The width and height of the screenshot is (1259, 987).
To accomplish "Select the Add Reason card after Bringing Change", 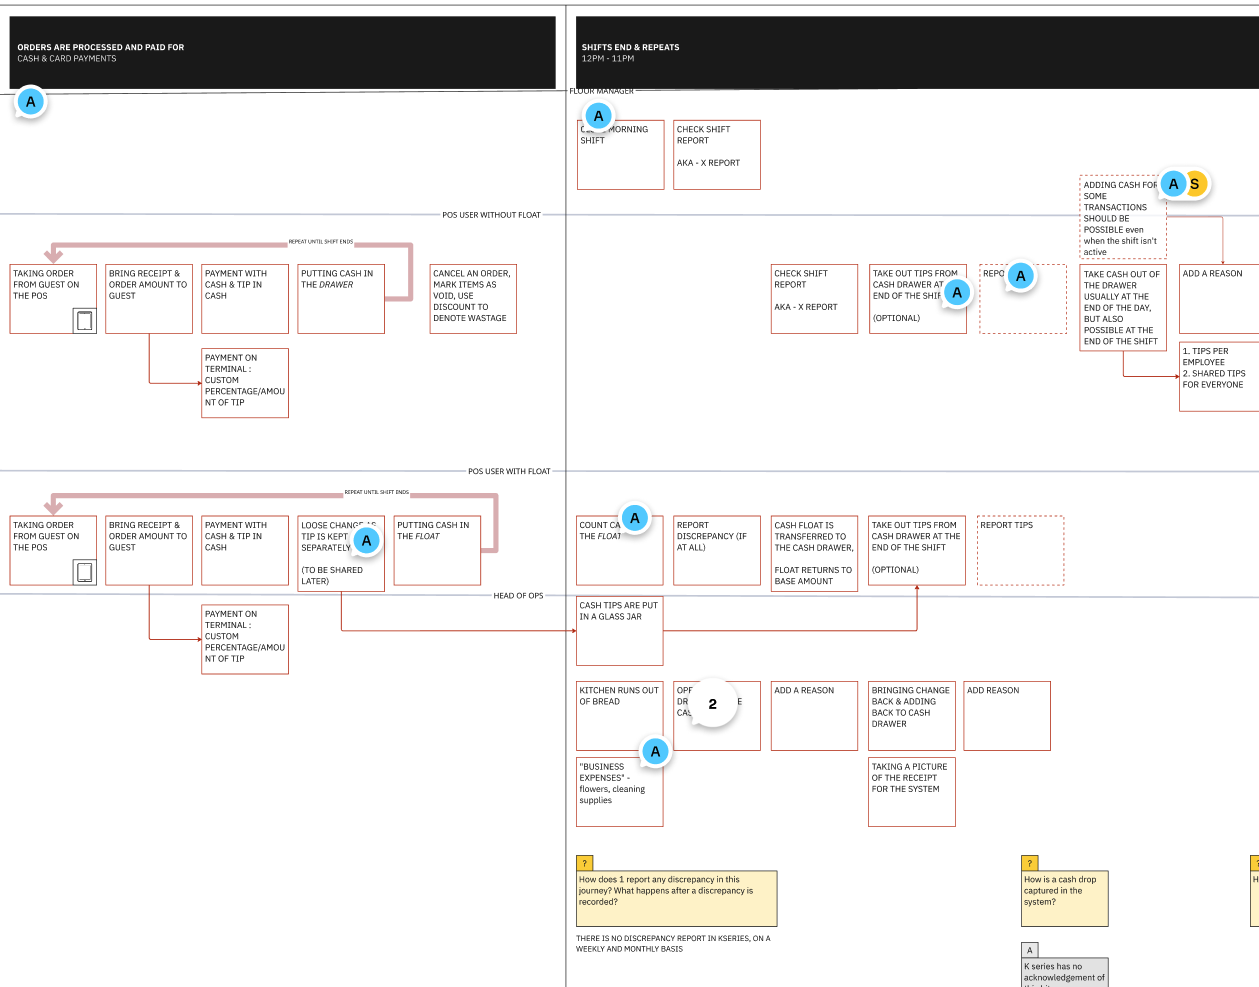I will pyautogui.click(x=1007, y=716).
